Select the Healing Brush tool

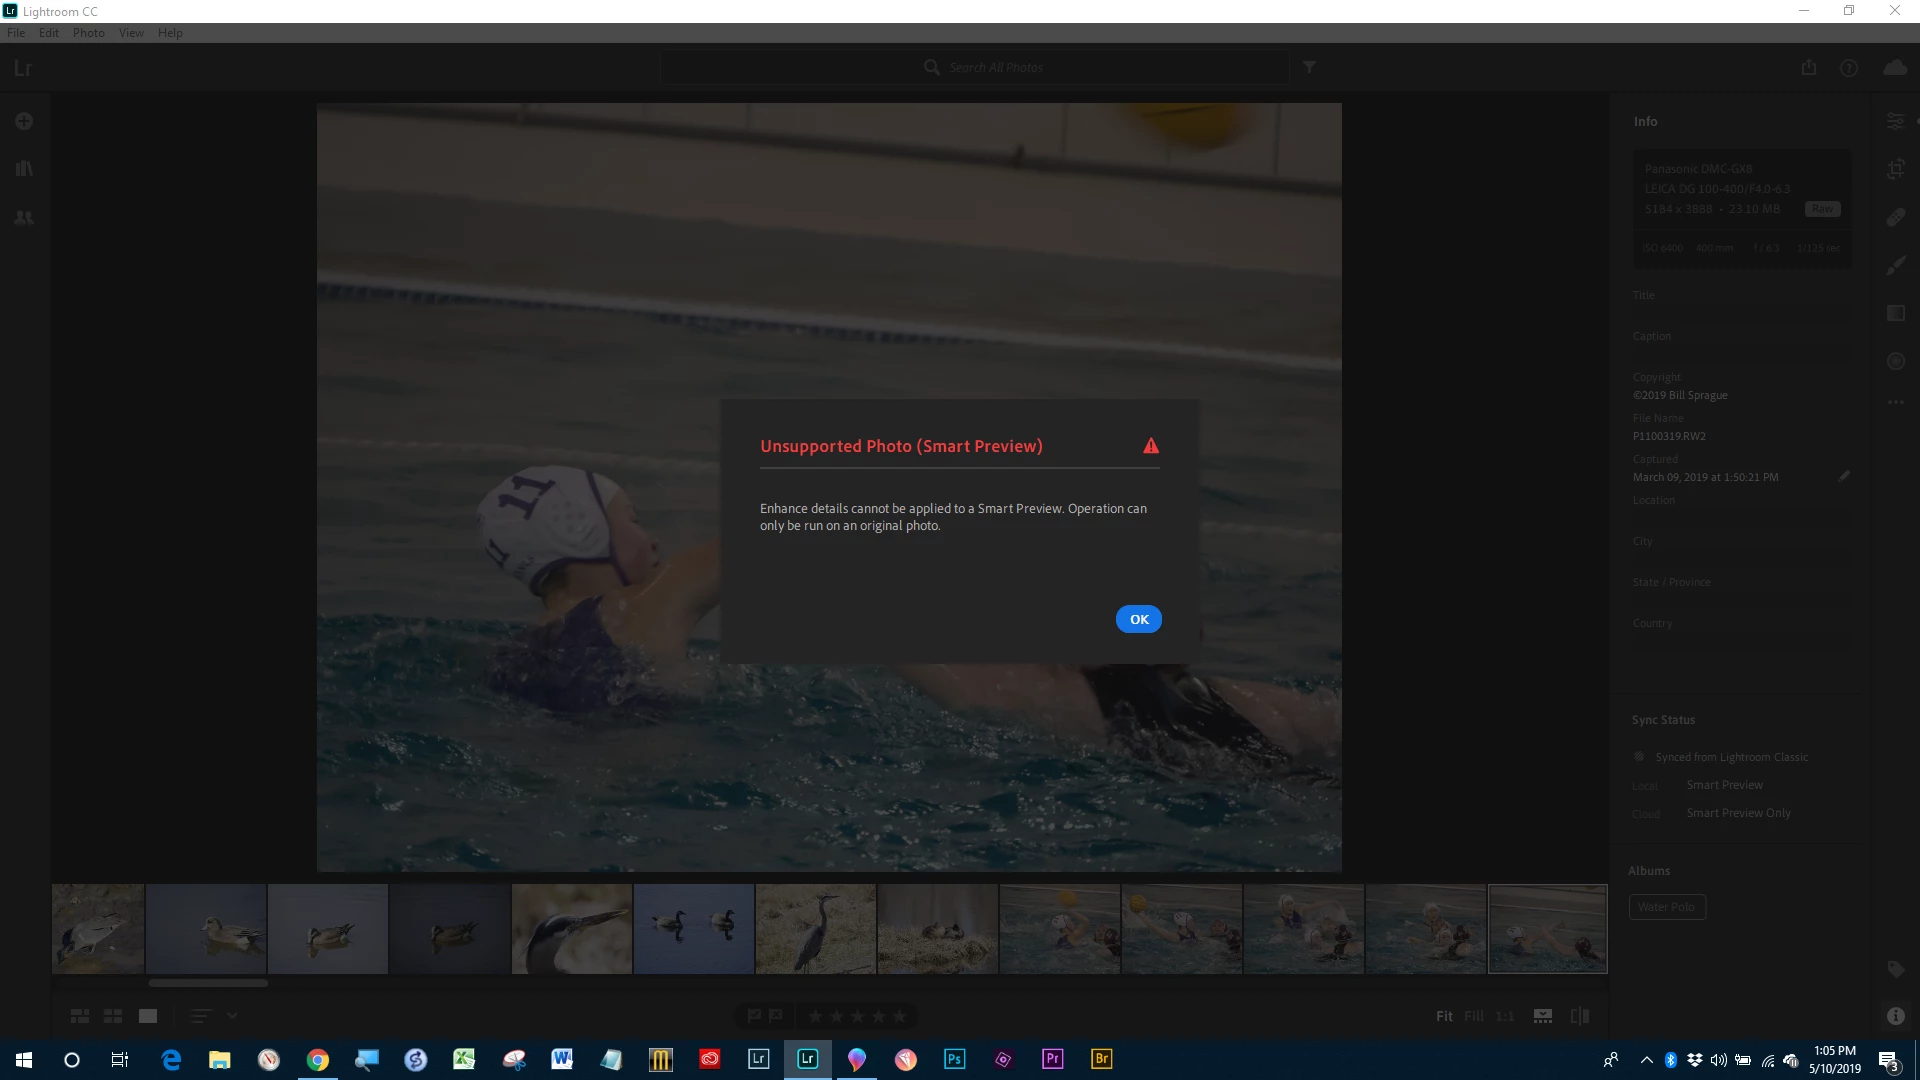click(x=1895, y=217)
